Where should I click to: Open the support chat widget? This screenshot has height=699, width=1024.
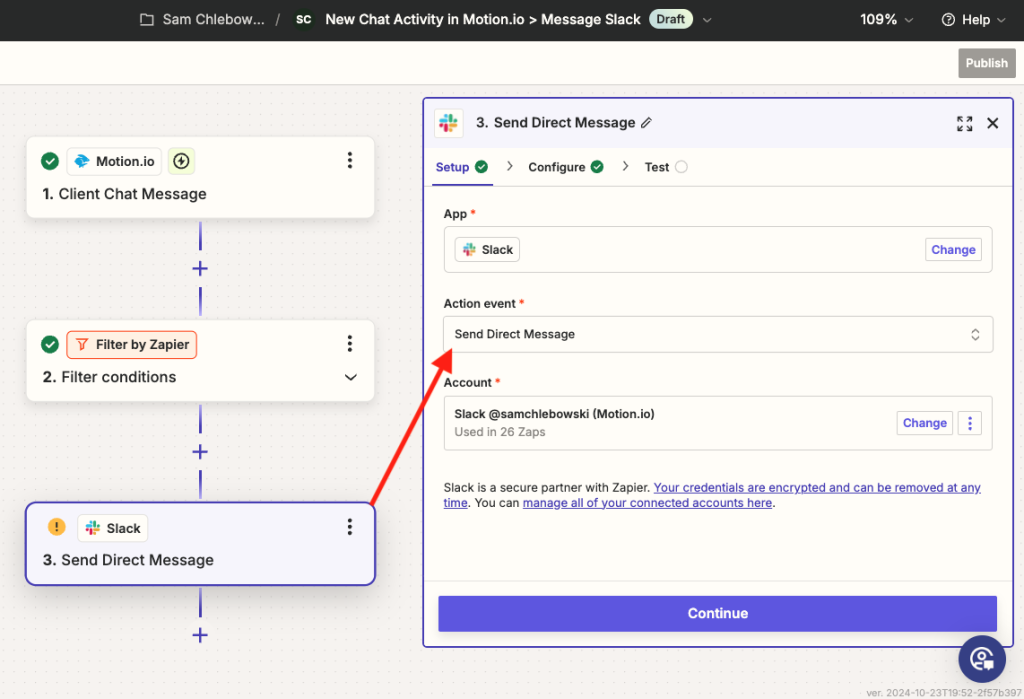(x=982, y=658)
